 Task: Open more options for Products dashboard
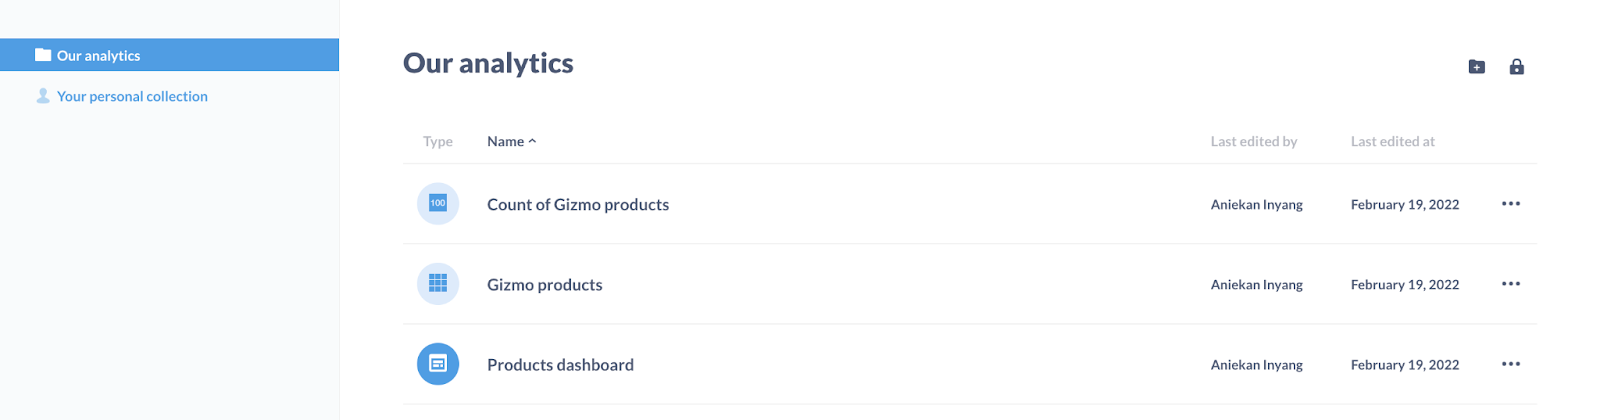(x=1510, y=364)
